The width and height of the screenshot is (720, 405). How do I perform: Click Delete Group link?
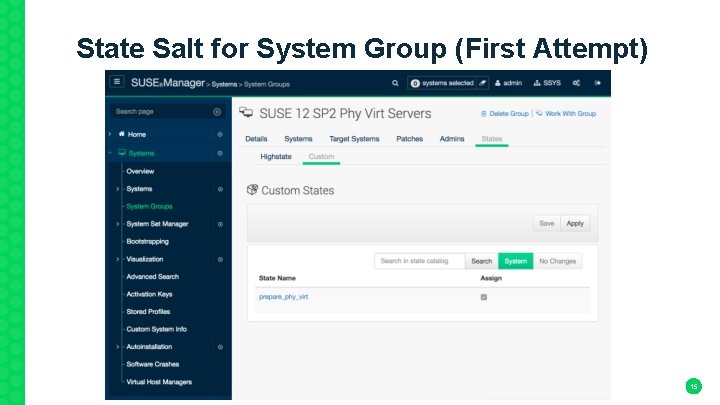coord(505,113)
